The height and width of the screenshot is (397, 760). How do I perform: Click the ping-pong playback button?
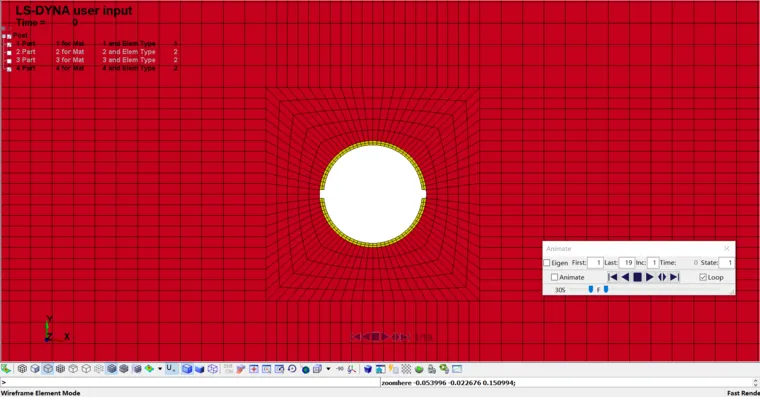[662, 277]
